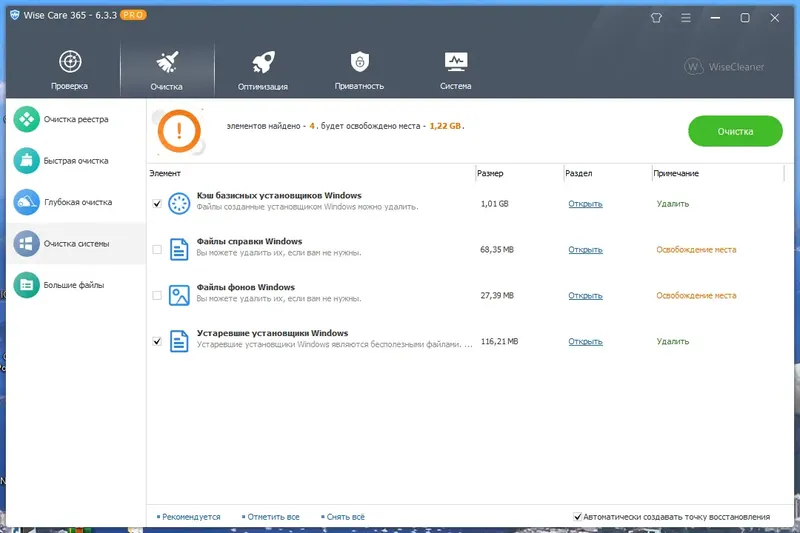
Task: Check the Файлы справки Windows checkbox
Action: (157, 249)
